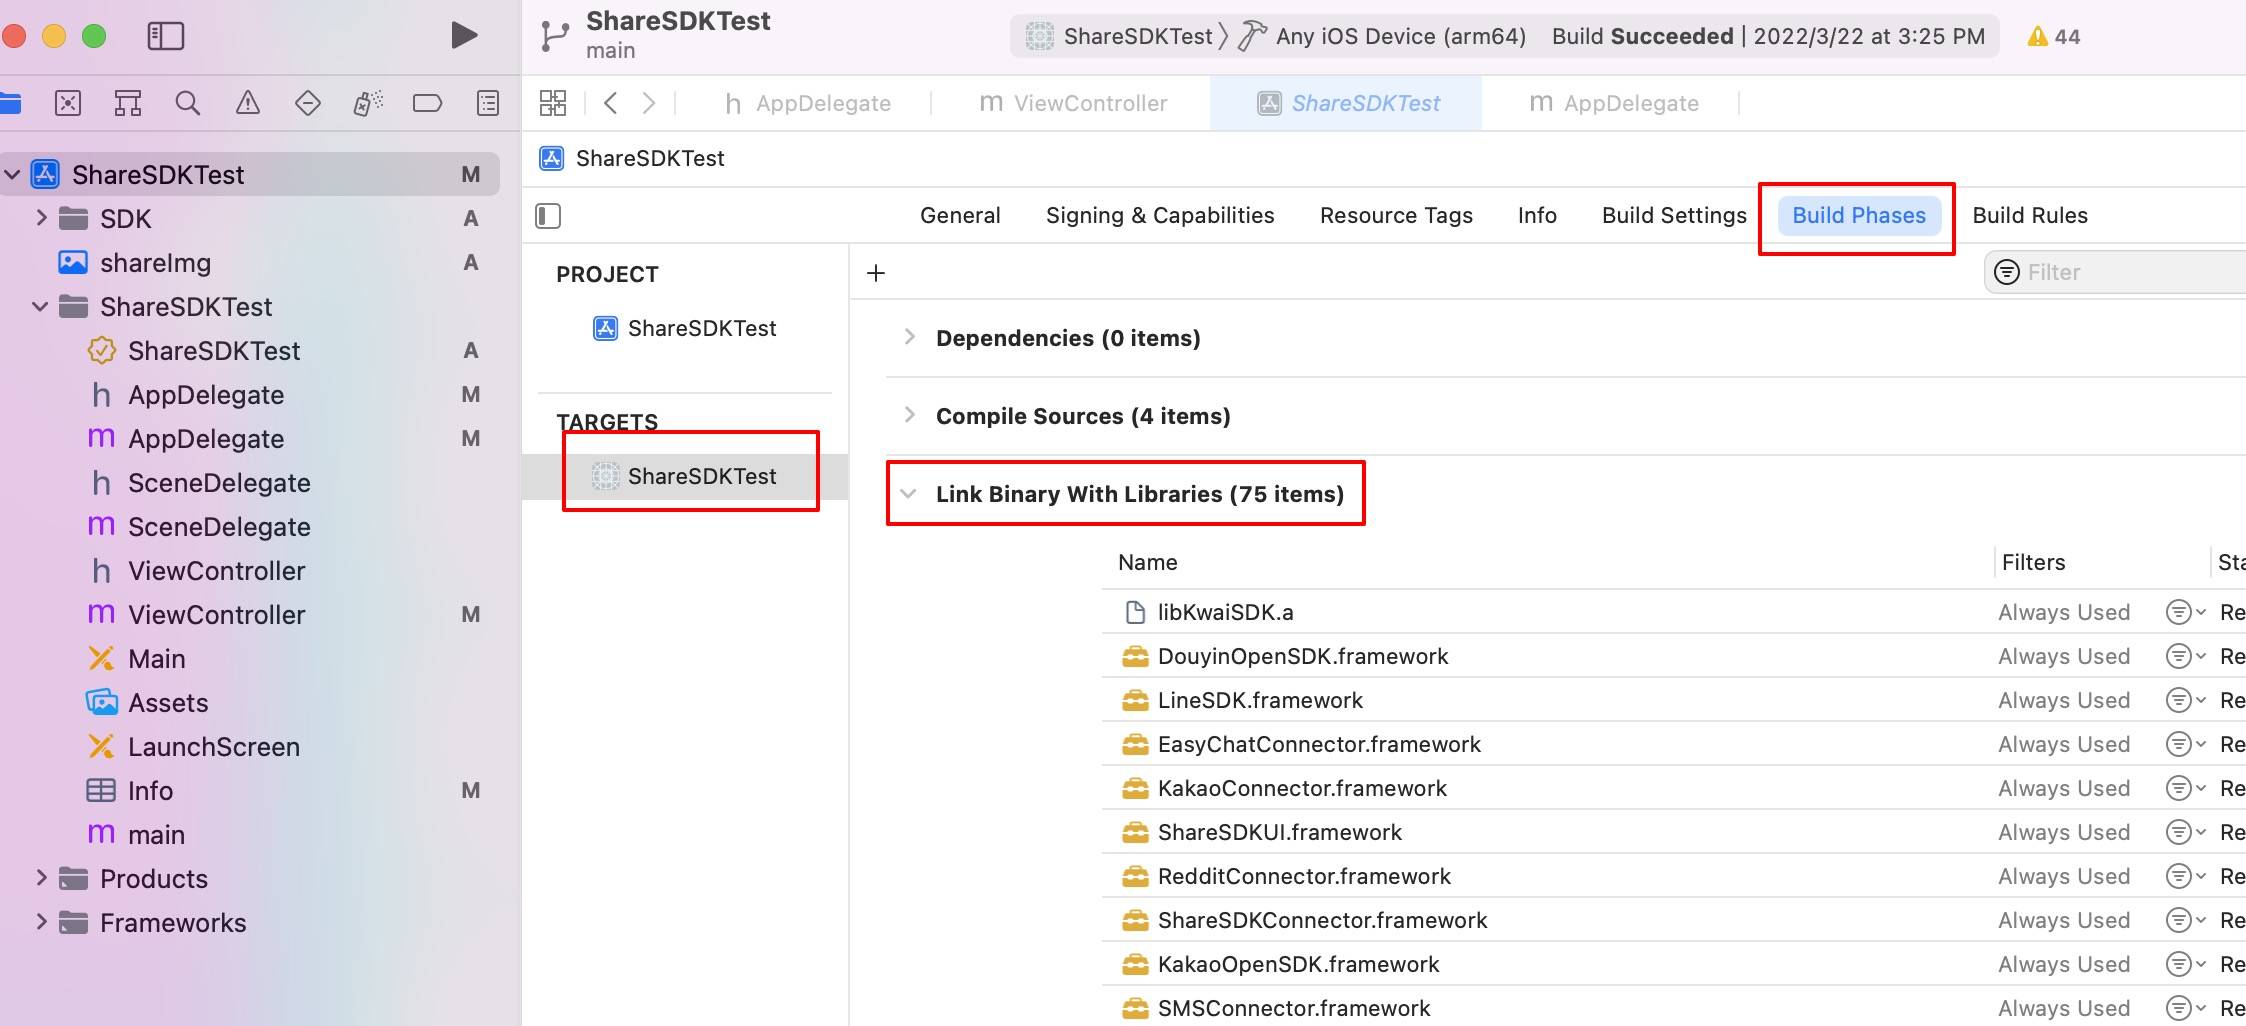
Task: Switch to the Build Settings tab
Action: coord(1674,215)
